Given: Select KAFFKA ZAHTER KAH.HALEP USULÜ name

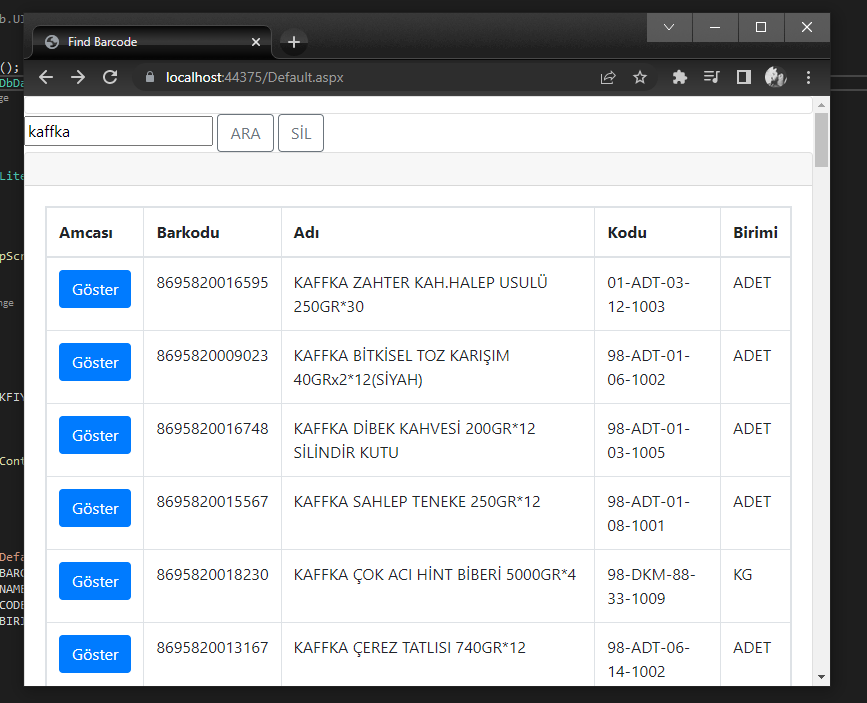Looking at the screenshot, I should 420,294.
